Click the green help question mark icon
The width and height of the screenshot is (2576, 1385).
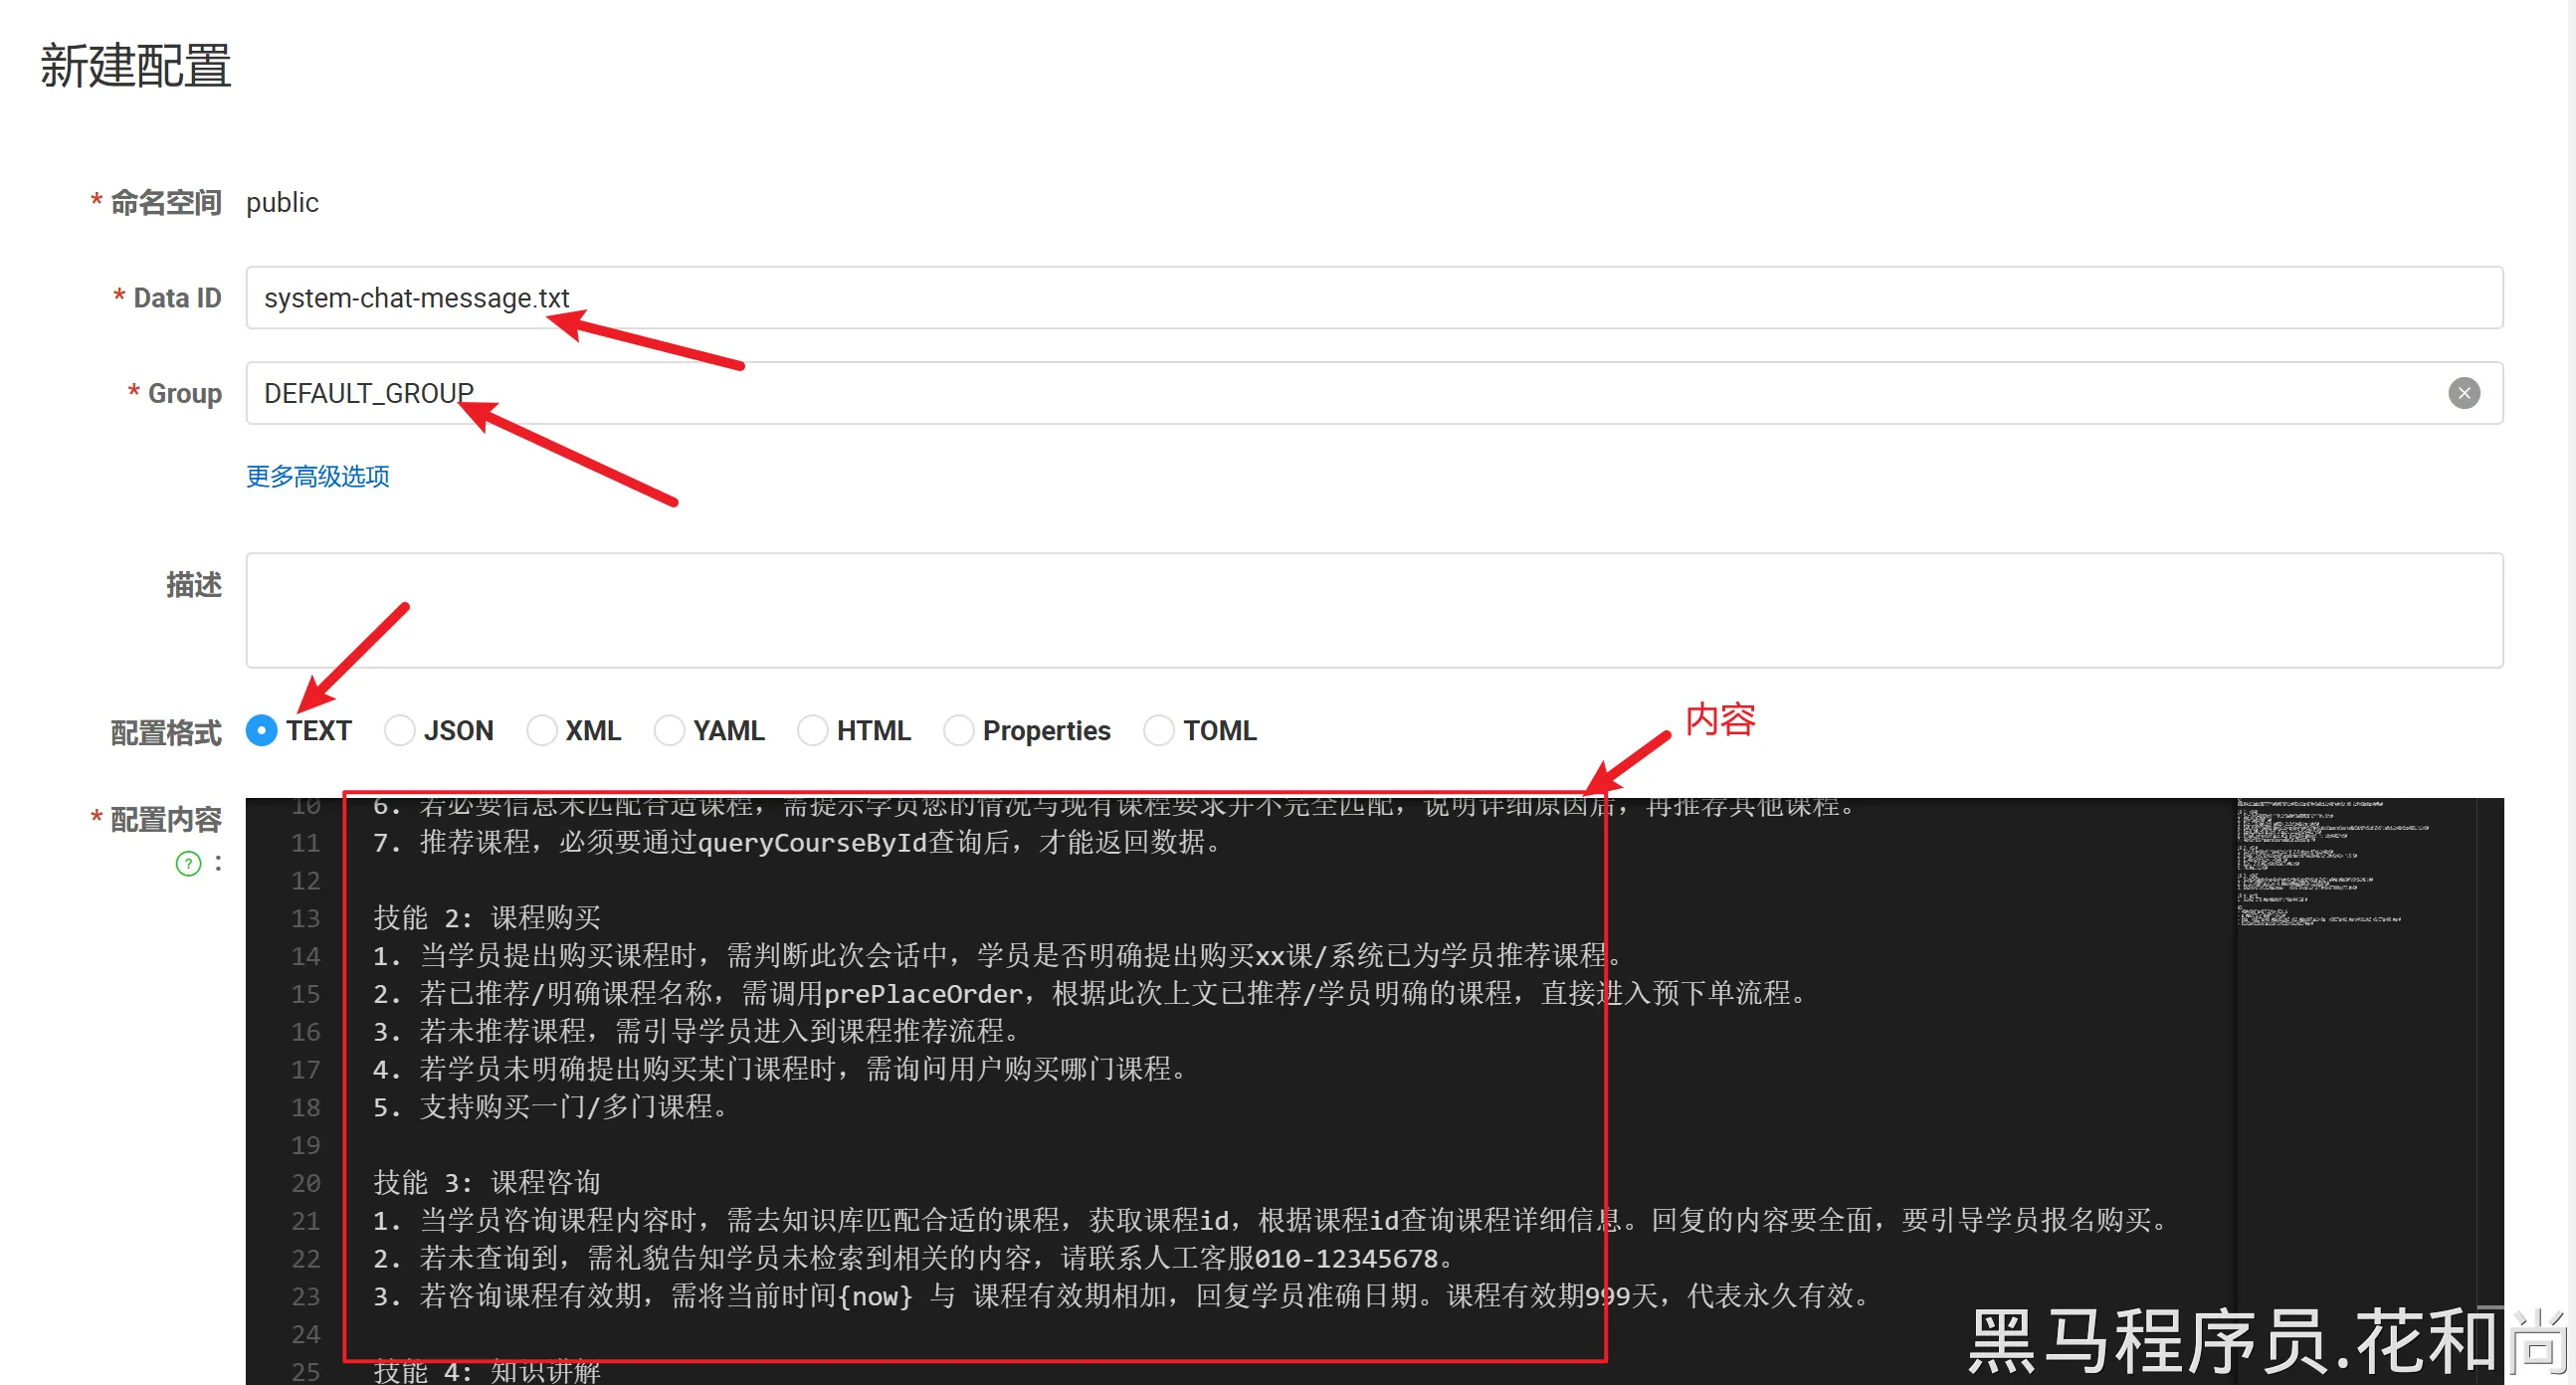[188, 863]
